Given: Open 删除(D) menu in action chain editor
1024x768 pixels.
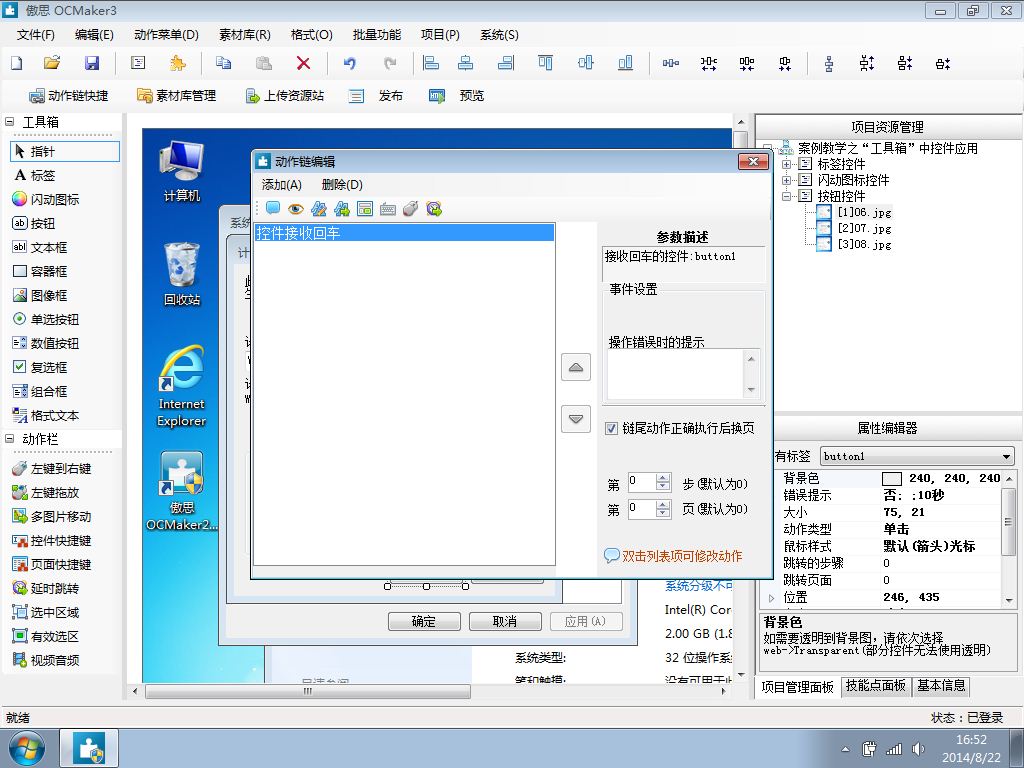Looking at the screenshot, I should pyautogui.click(x=342, y=185).
